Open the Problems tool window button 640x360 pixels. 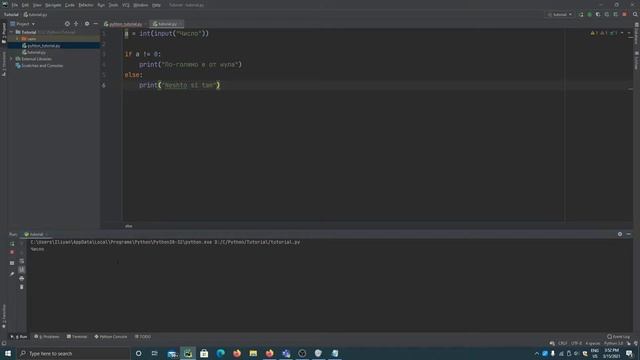47,337
